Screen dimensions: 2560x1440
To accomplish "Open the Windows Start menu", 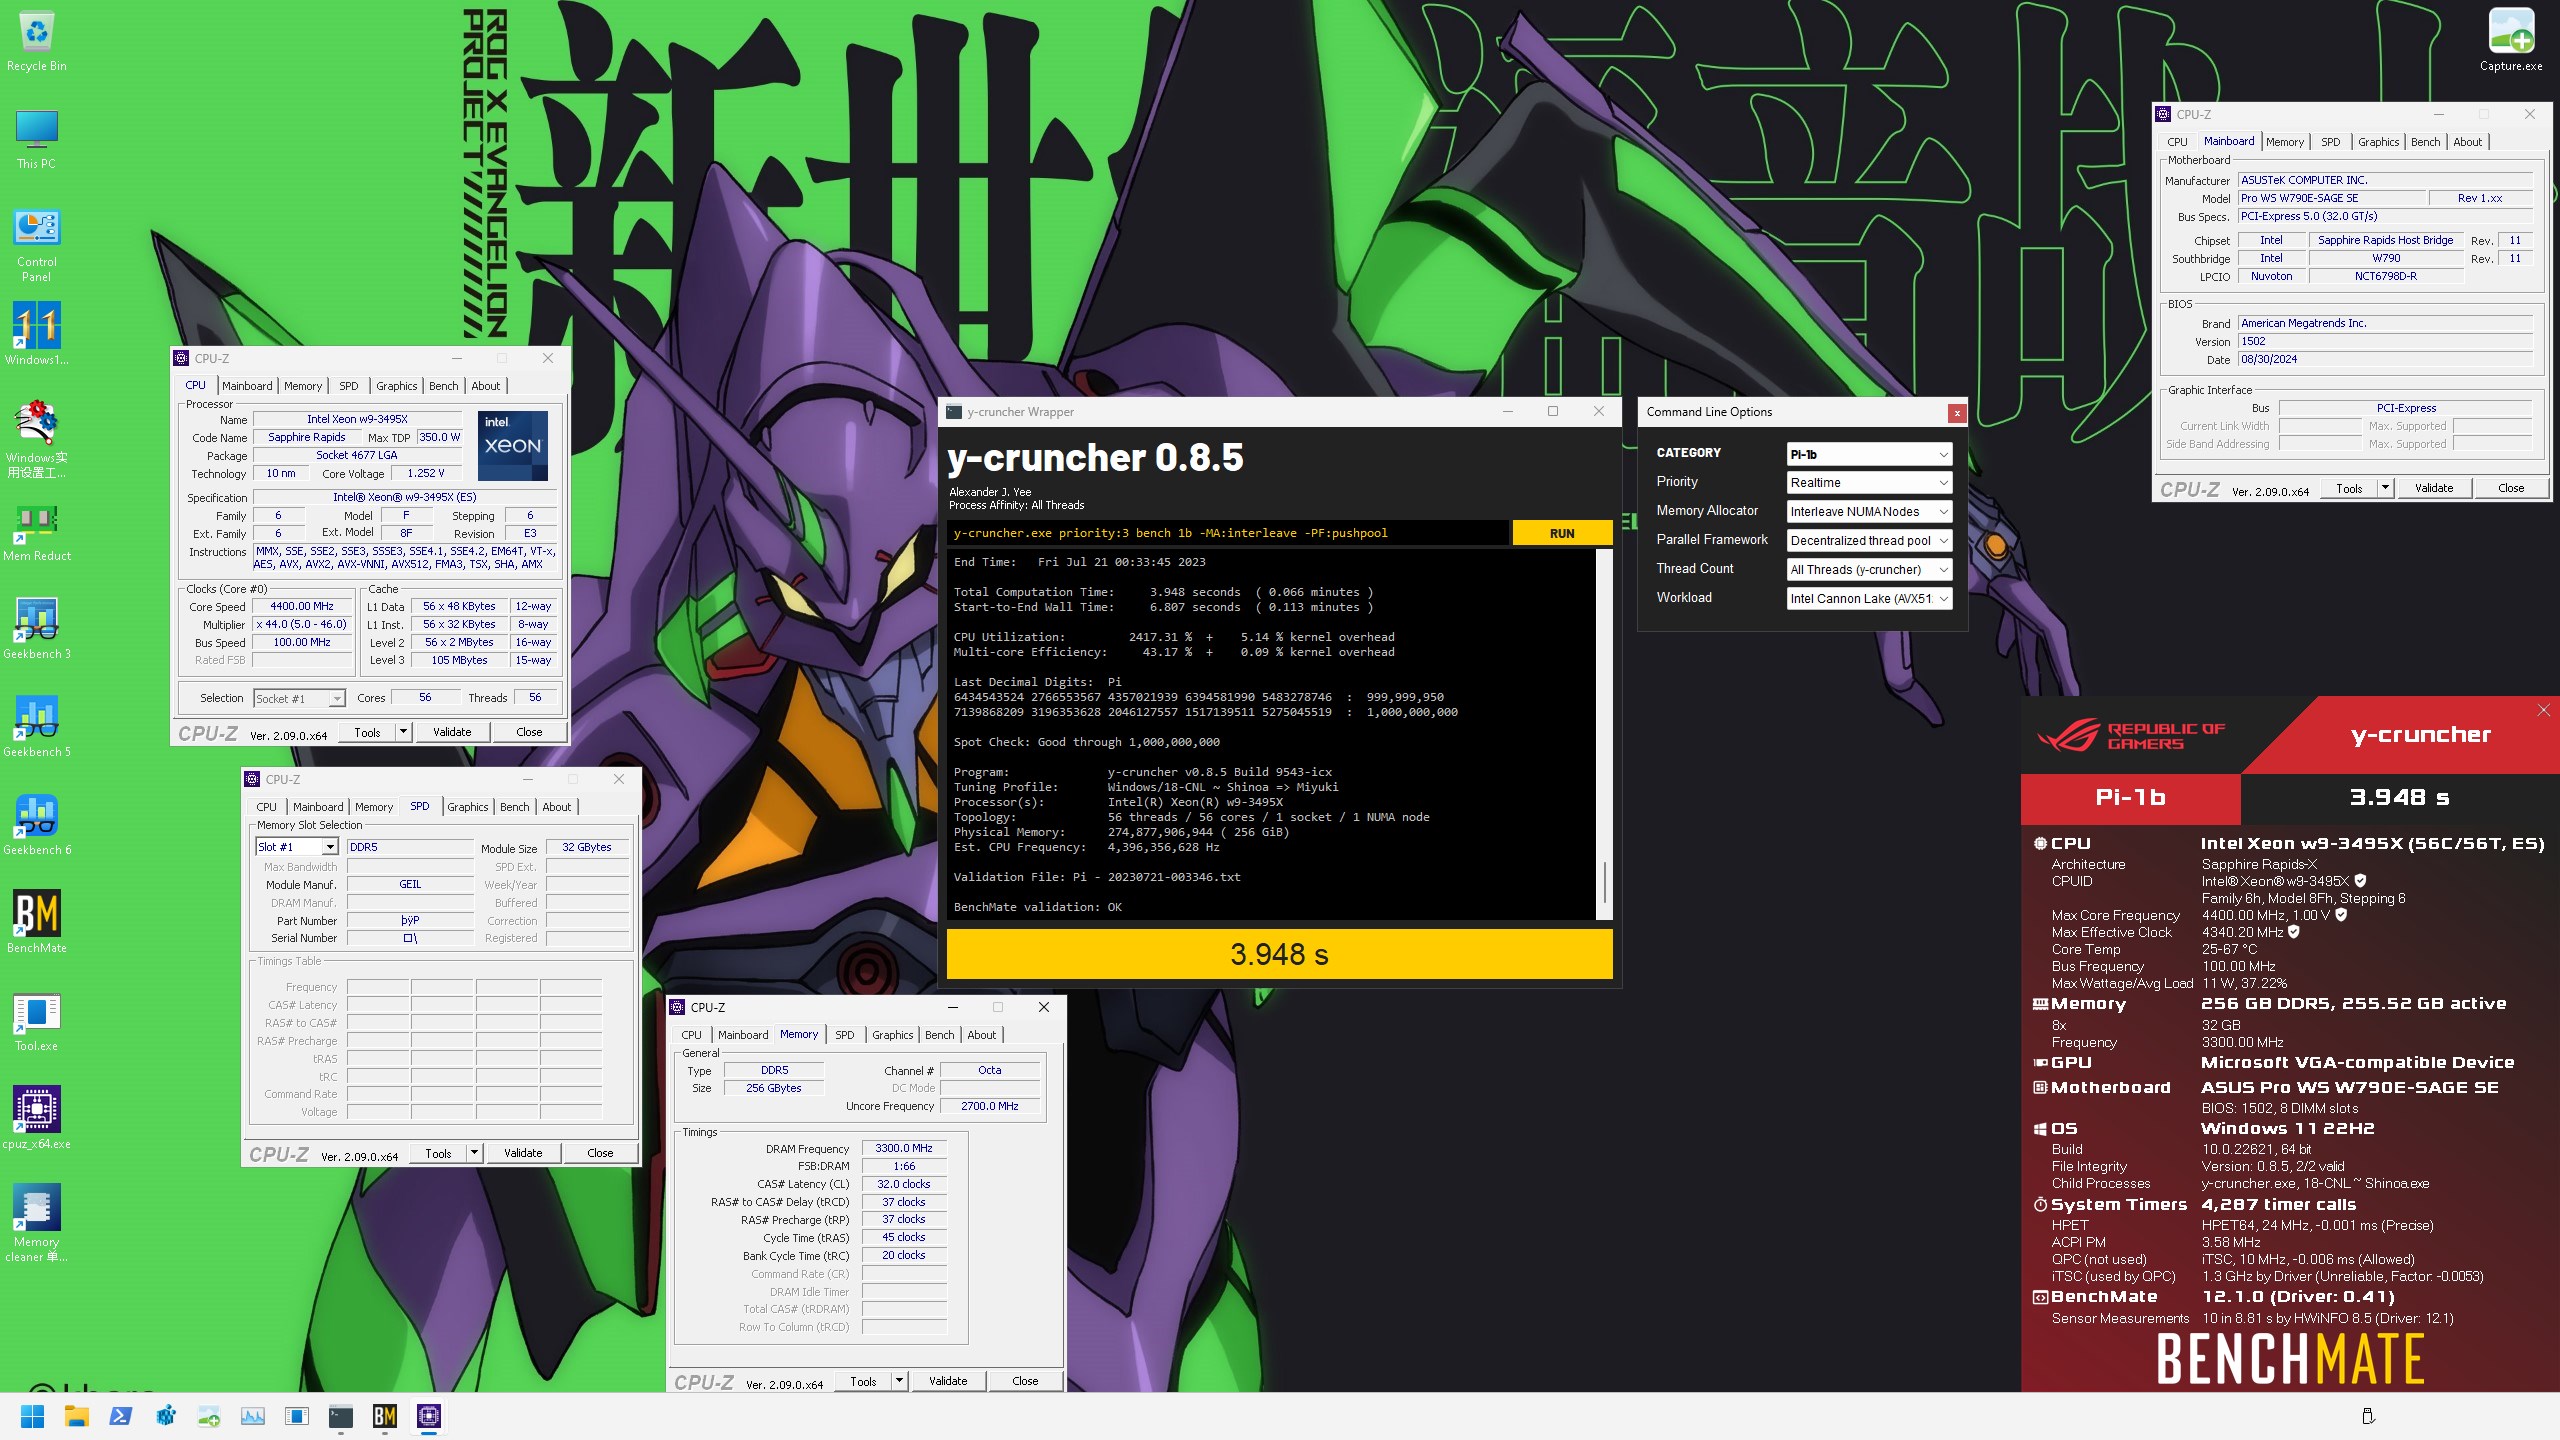I will click(33, 1416).
